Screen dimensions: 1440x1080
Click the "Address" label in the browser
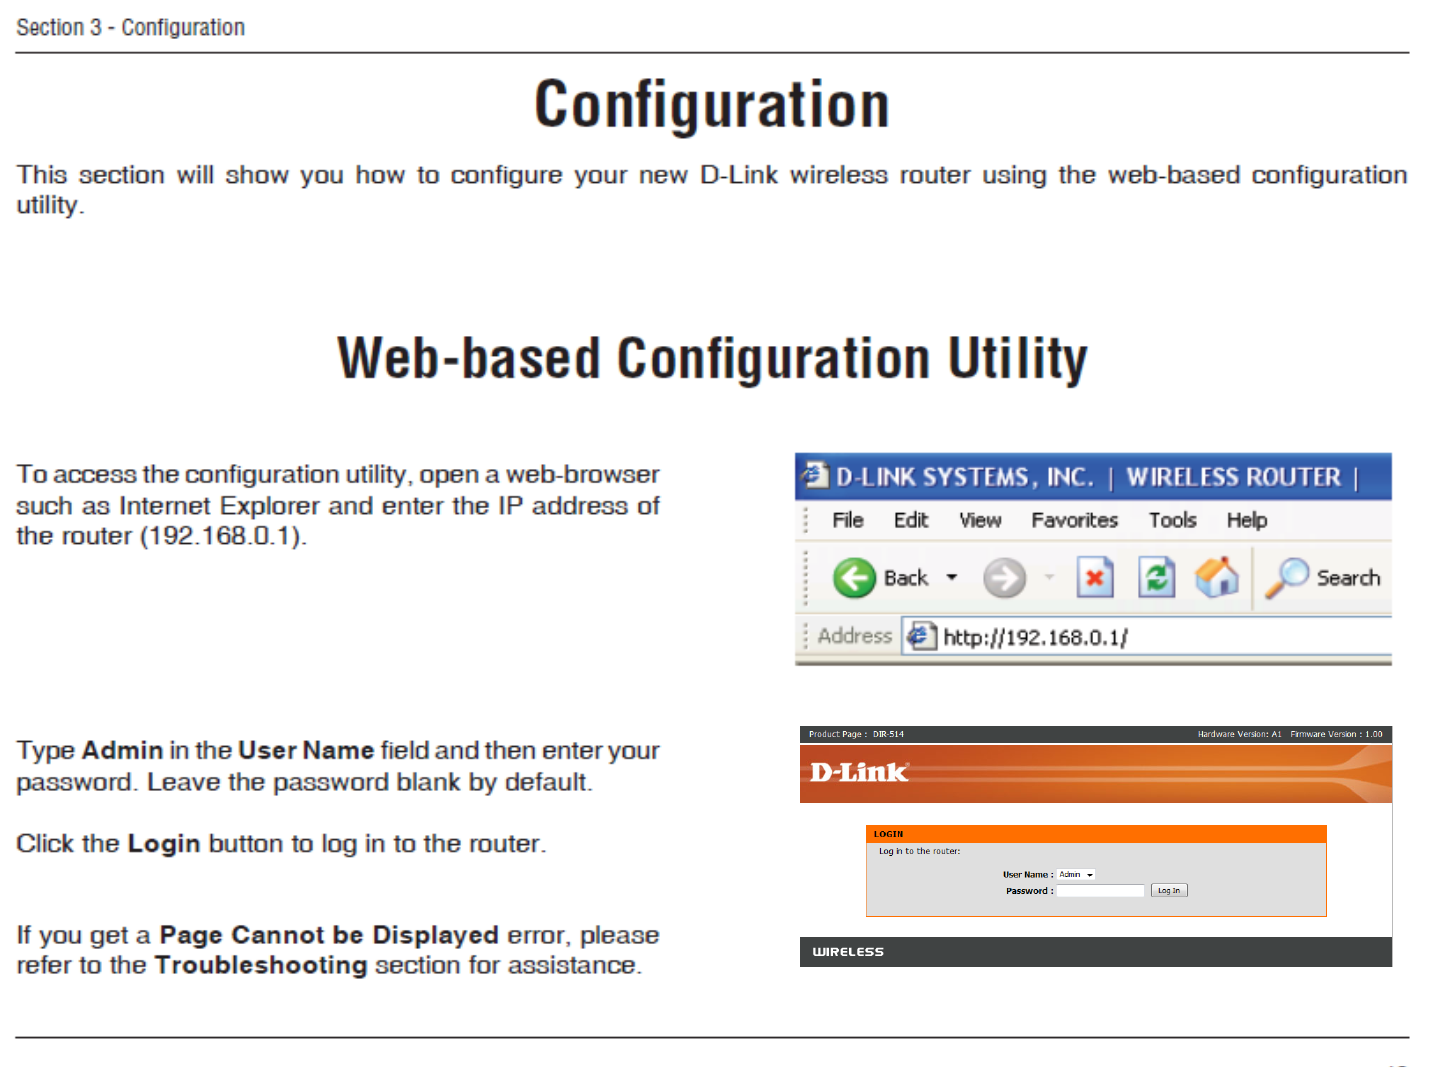pos(855,636)
